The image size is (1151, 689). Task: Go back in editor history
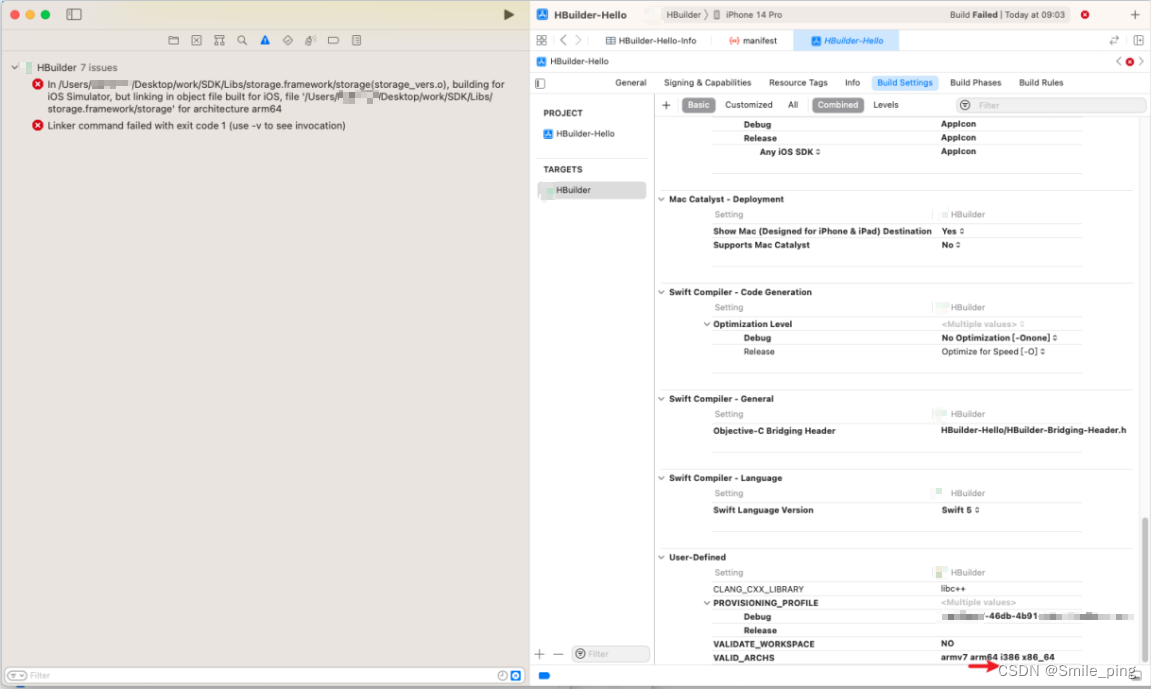(x=563, y=40)
